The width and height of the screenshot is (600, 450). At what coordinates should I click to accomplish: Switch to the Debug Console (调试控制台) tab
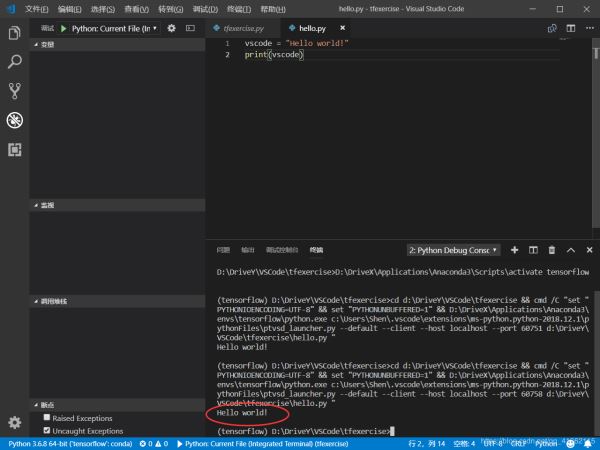[282, 250]
